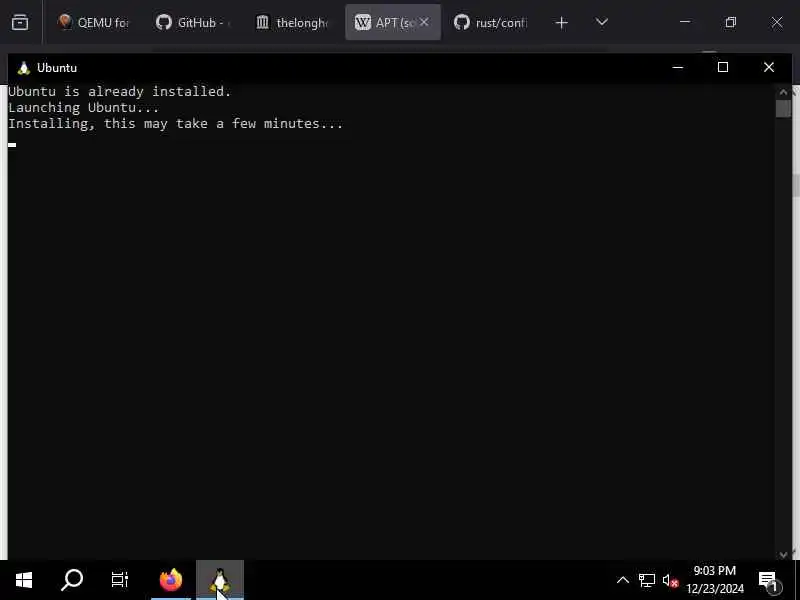Viewport: 800px width, 600px height.
Task: Minimize the Ubuntu terminal window
Action: tap(678, 67)
